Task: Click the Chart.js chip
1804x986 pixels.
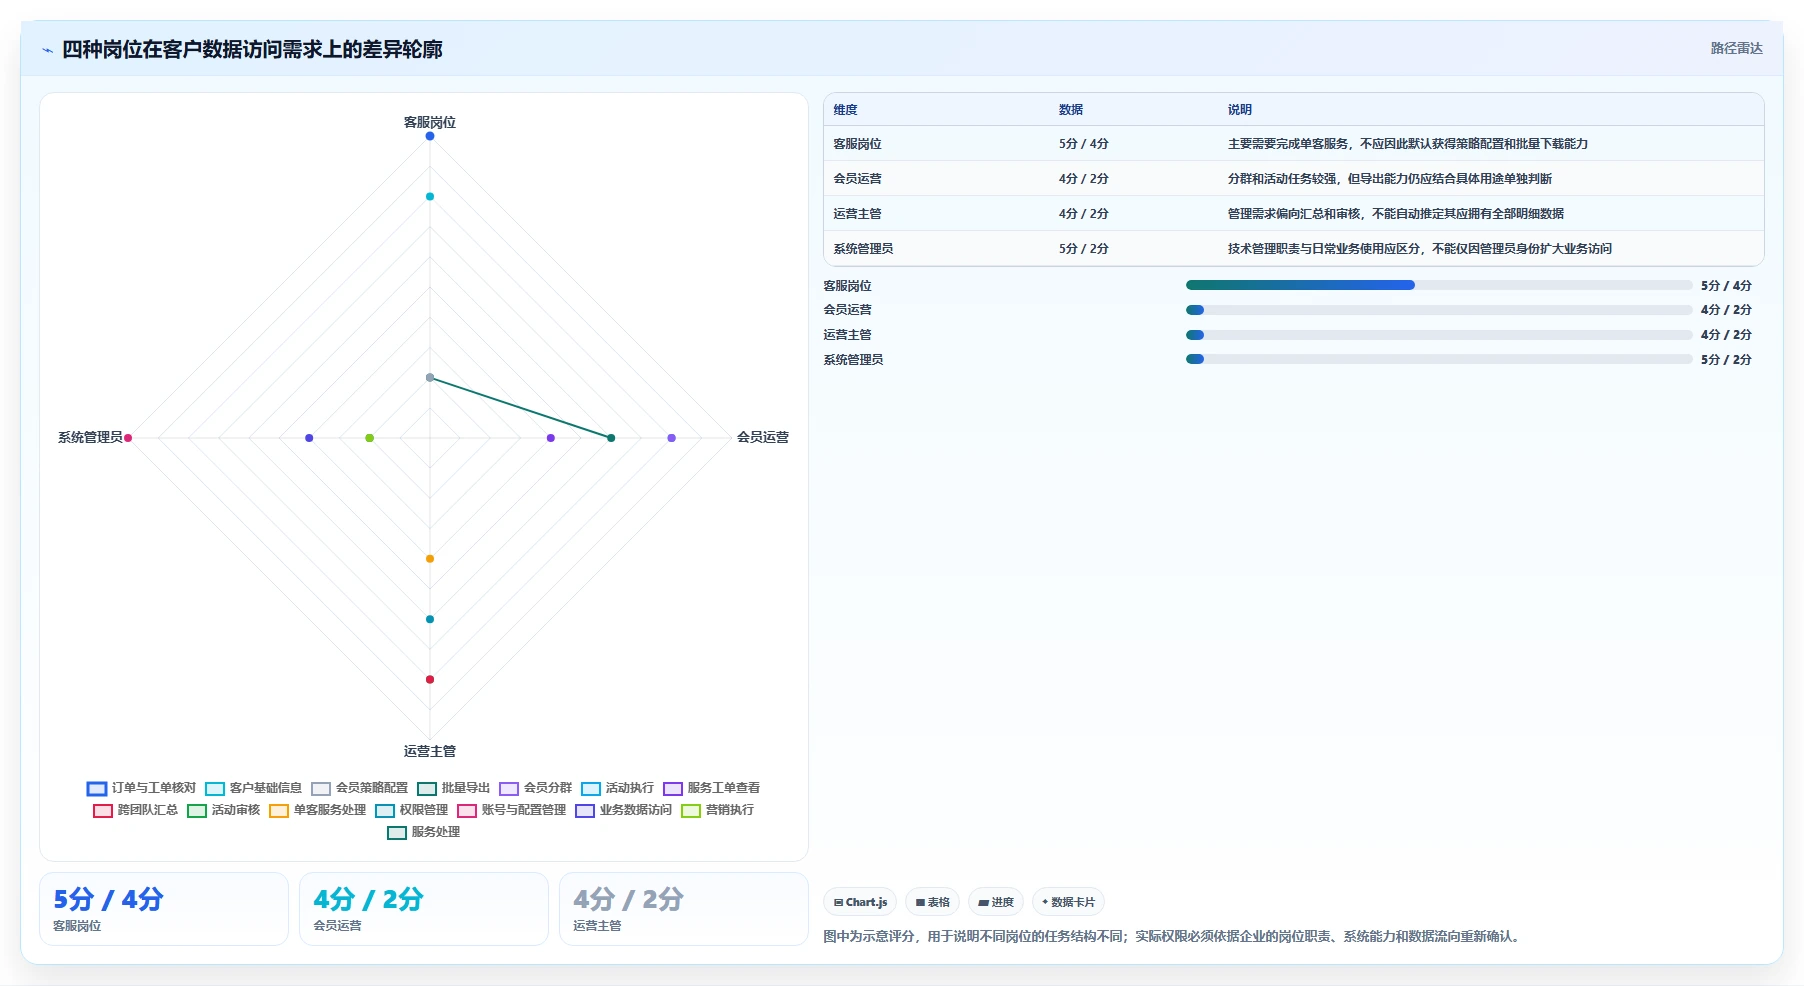Action: (860, 902)
